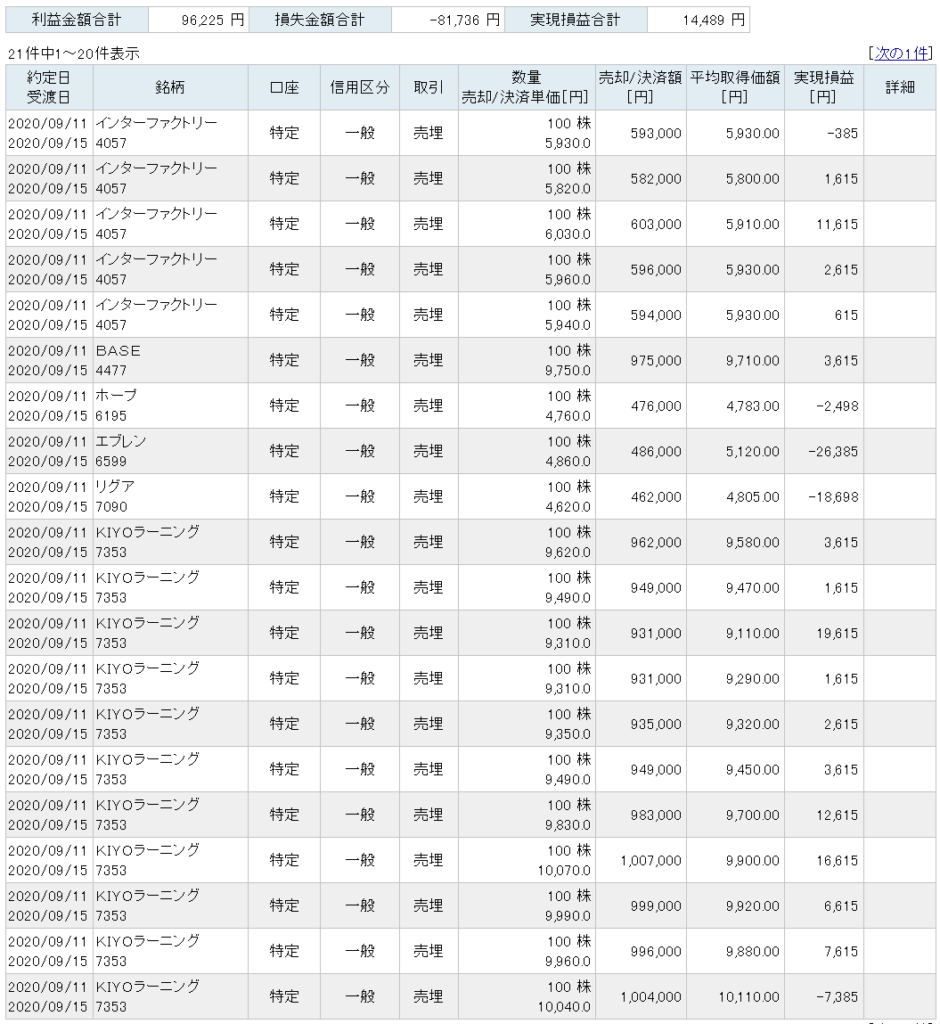The image size is (940, 1024).
Task: Click the -2,498 realized loss cell
Action: click(824, 406)
